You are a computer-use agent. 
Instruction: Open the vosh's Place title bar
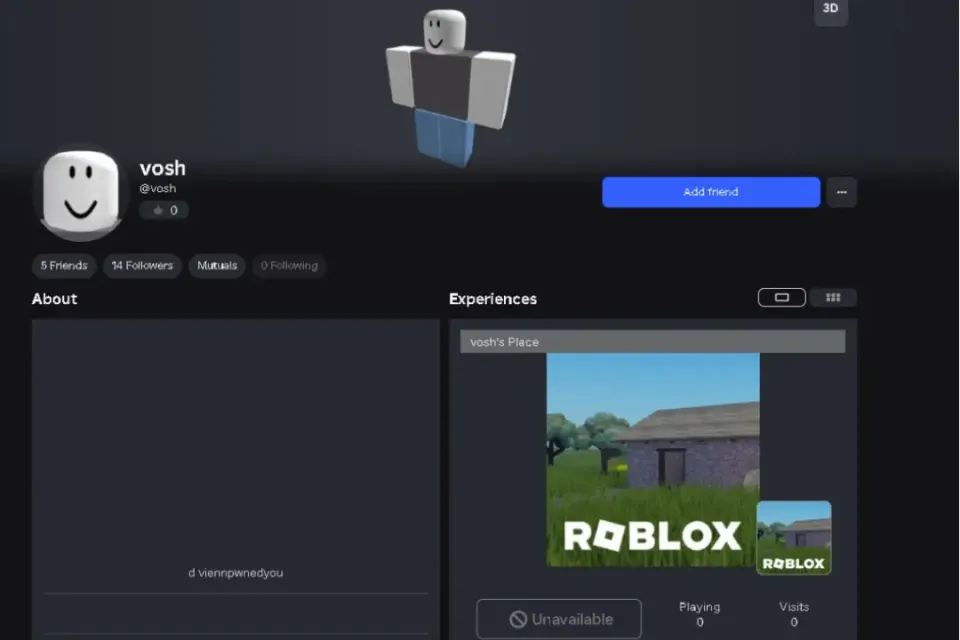[x=653, y=342]
